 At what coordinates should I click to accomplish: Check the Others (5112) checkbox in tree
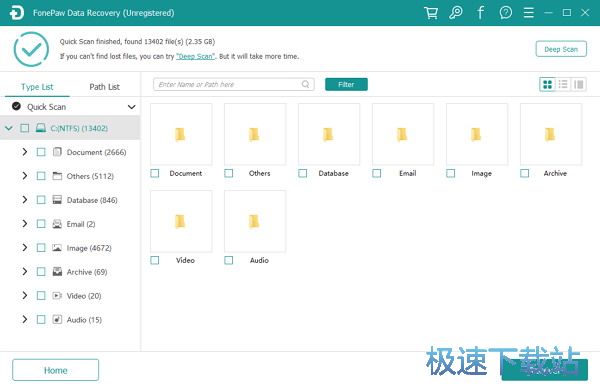point(41,176)
